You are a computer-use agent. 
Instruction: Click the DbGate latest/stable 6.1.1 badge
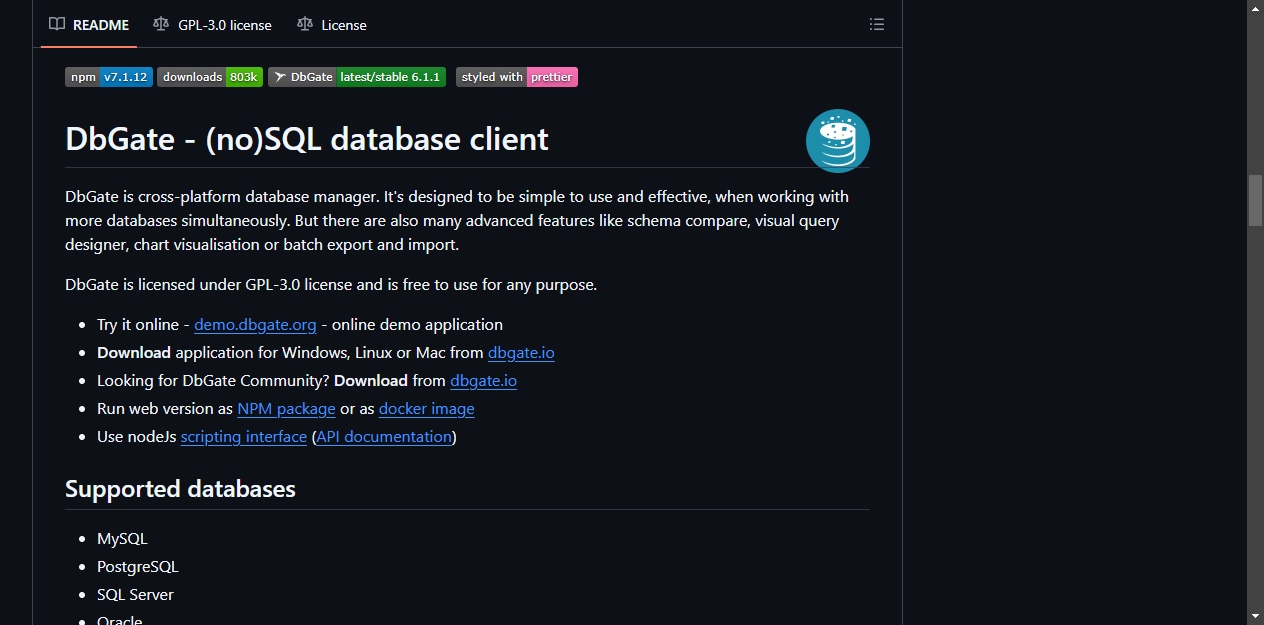coord(357,77)
